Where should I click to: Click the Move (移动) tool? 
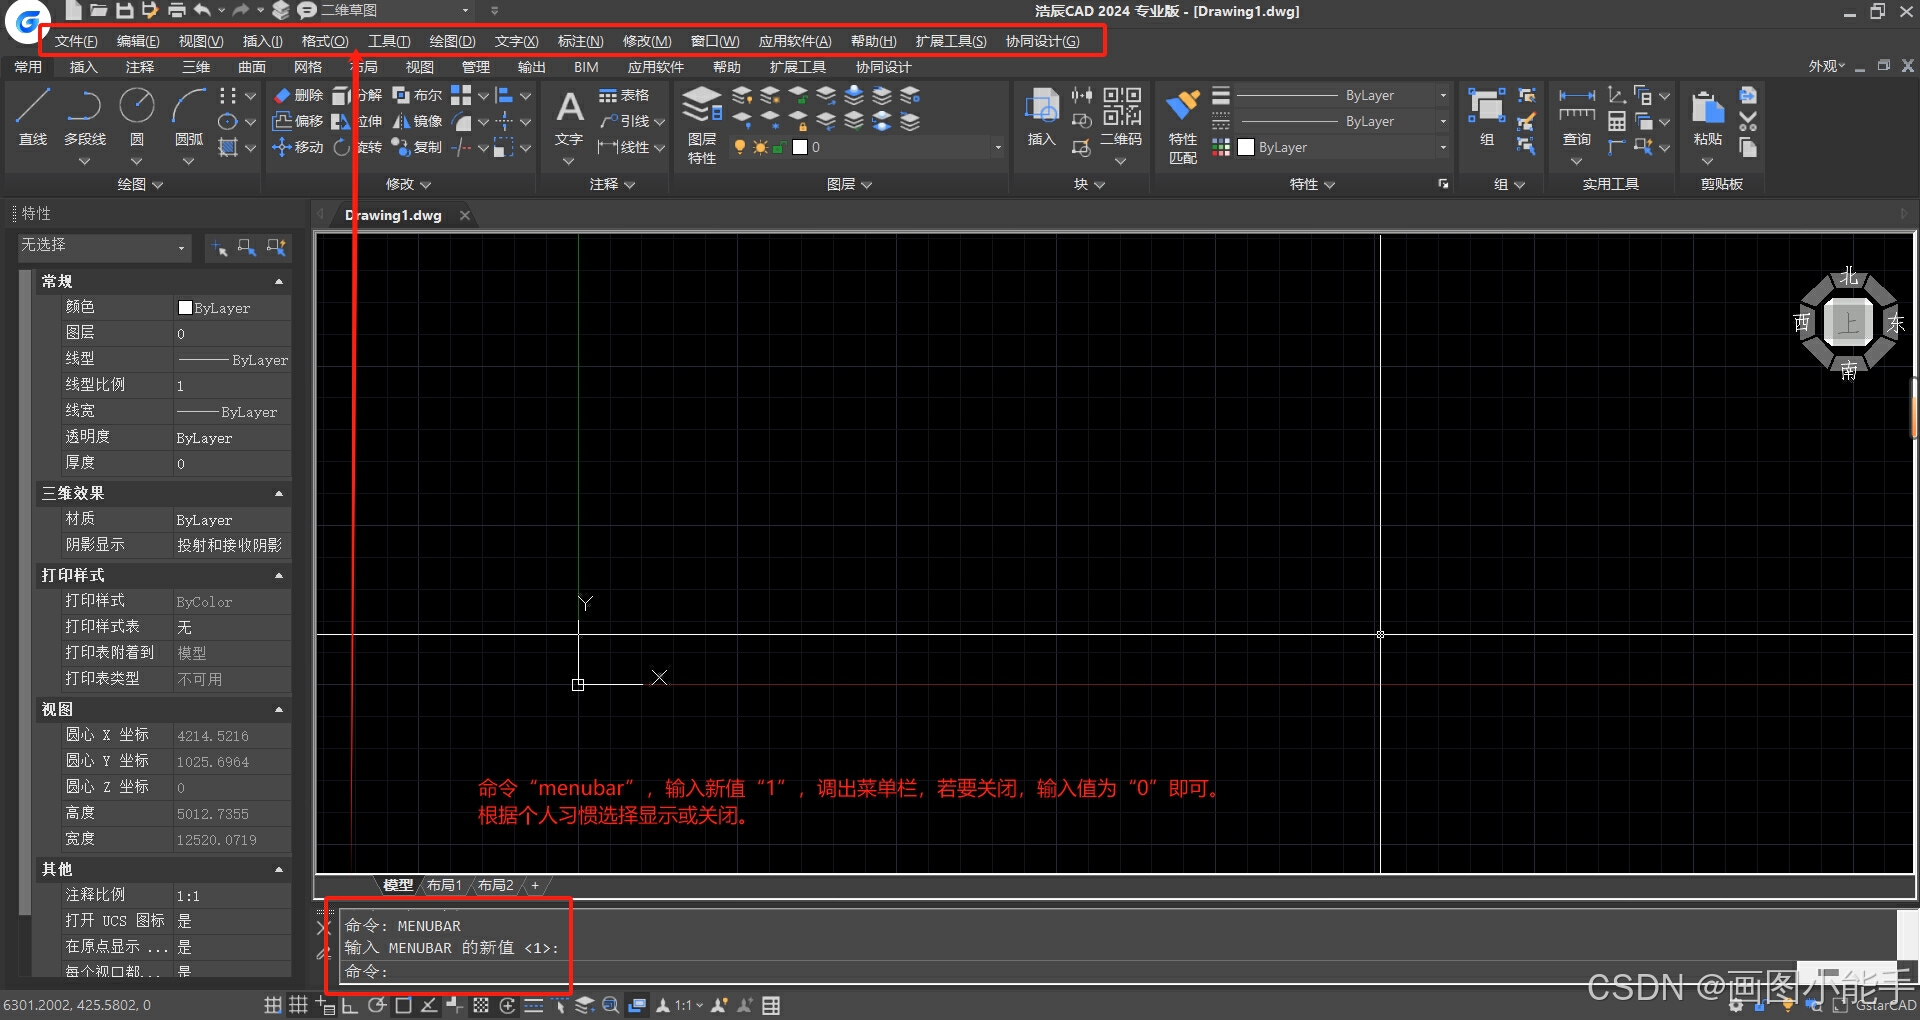(x=299, y=147)
